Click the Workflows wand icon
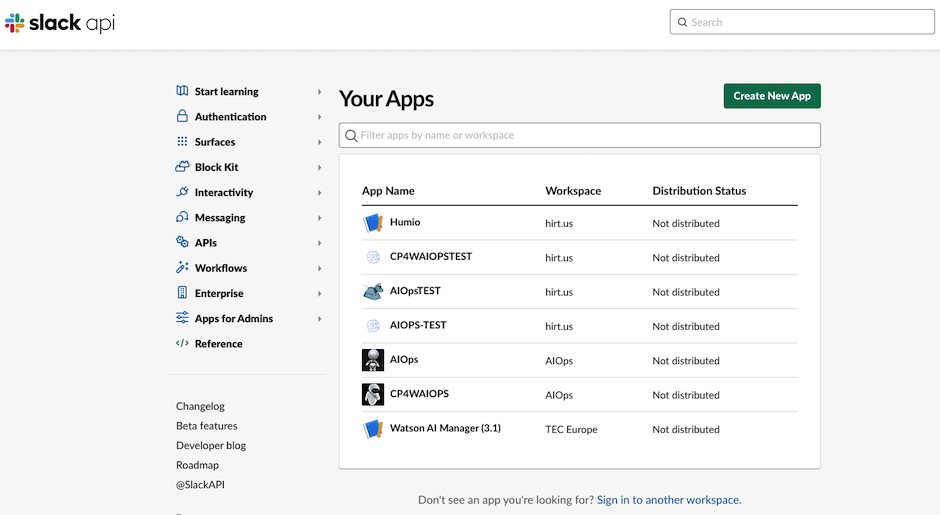 click(182, 267)
